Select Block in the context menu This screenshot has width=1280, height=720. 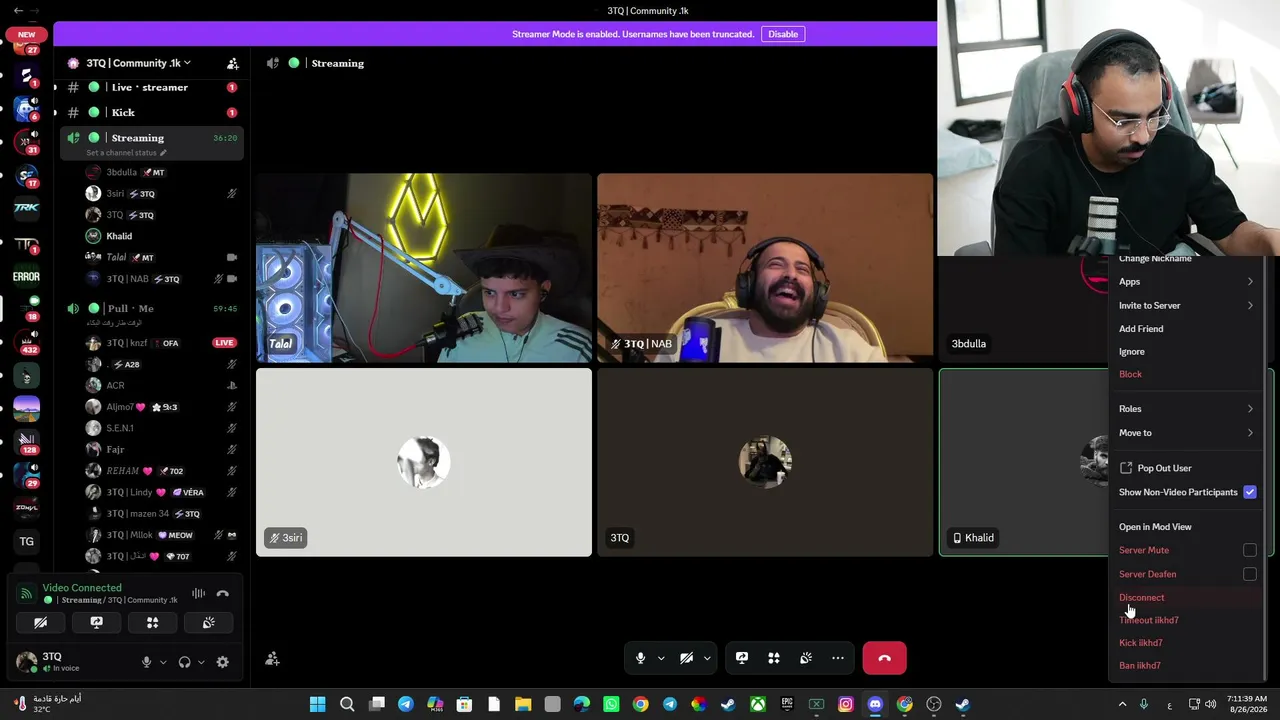pyautogui.click(x=1186, y=374)
